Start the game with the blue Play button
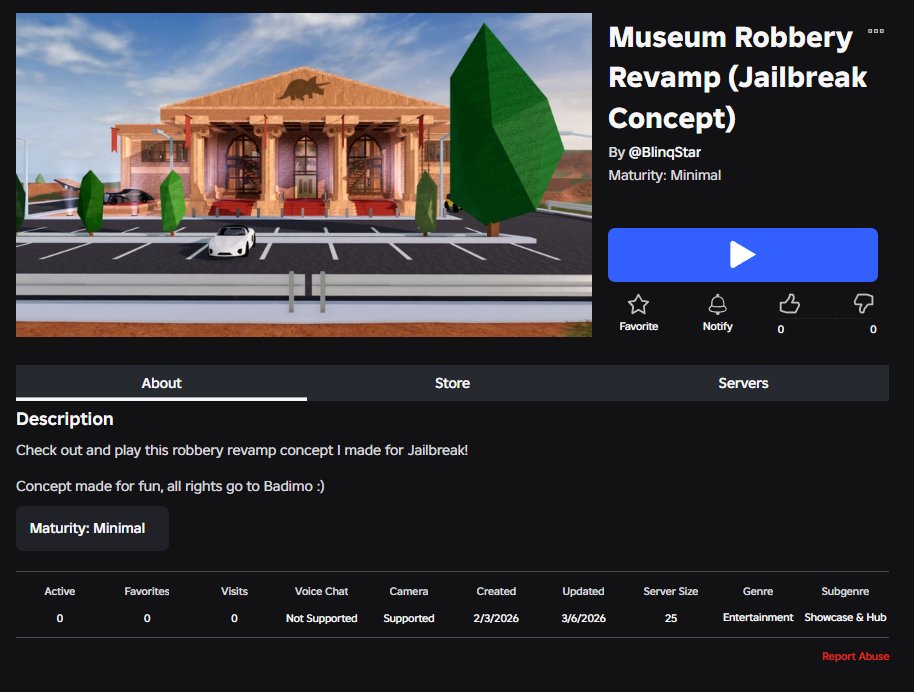 point(743,255)
